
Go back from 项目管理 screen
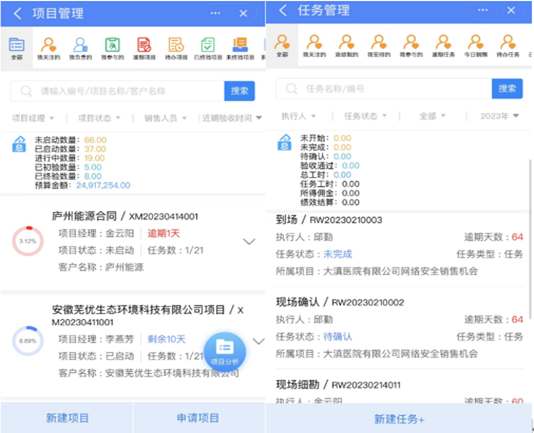click(x=17, y=14)
